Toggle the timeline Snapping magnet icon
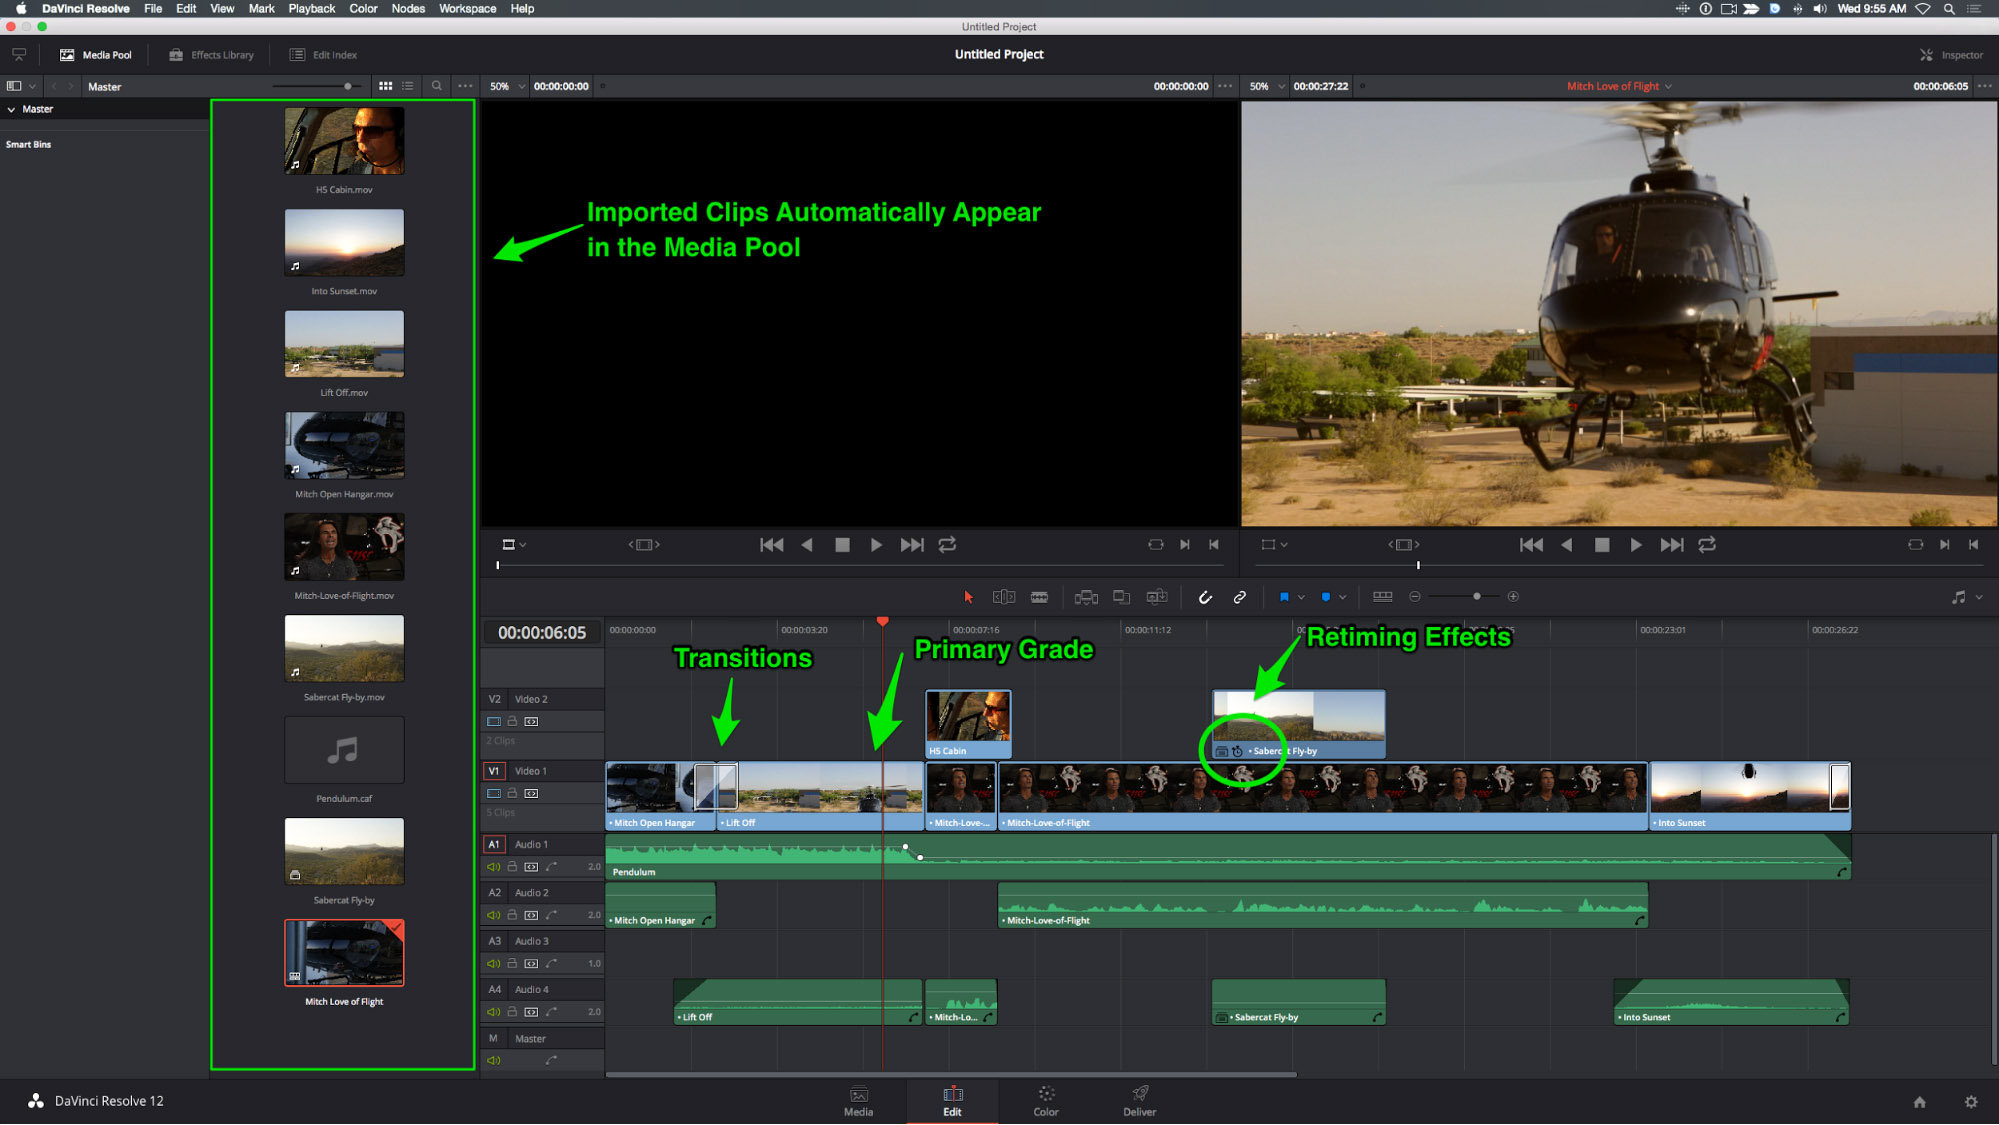This screenshot has height=1125, width=1999. pyautogui.click(x=1205, y=597)
